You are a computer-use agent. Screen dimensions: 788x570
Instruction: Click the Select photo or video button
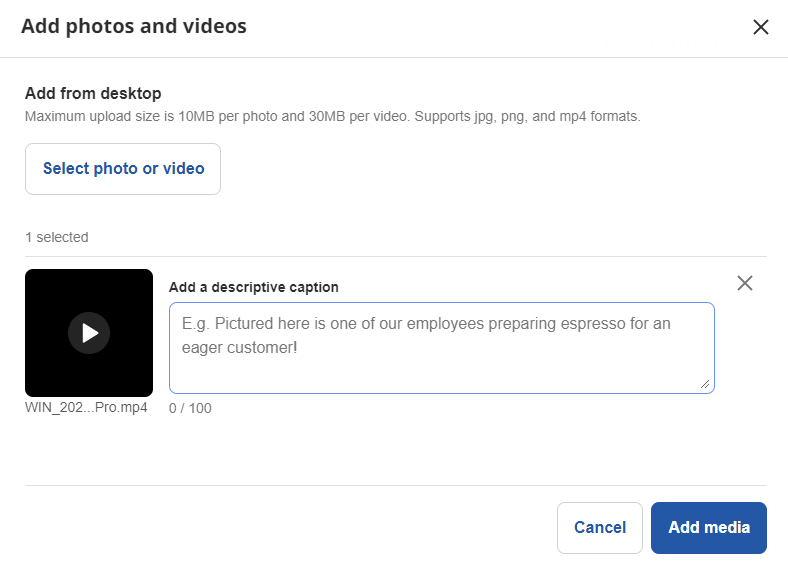[x=123, y=169]
